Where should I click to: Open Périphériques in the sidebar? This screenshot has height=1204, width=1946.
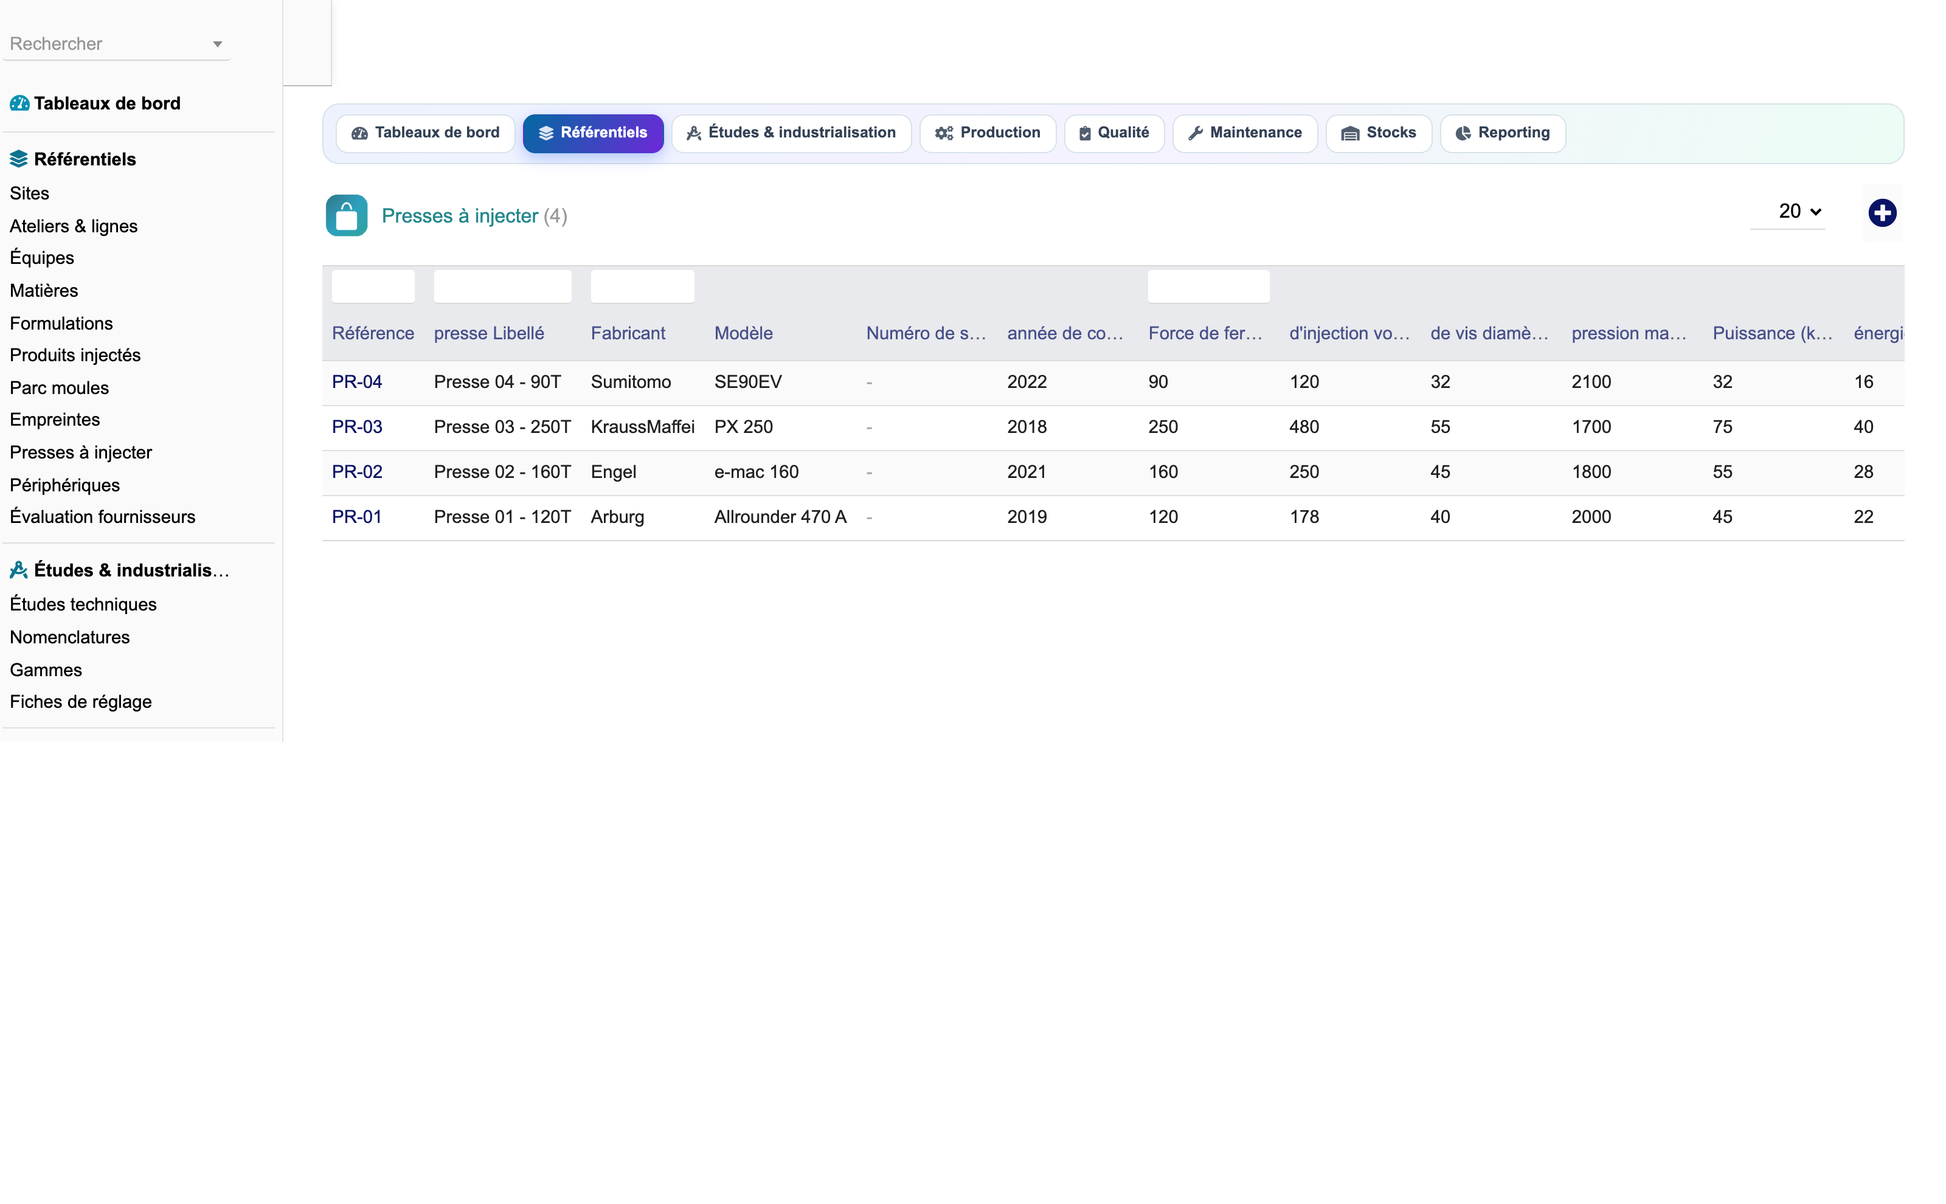(x=65, y=485)
